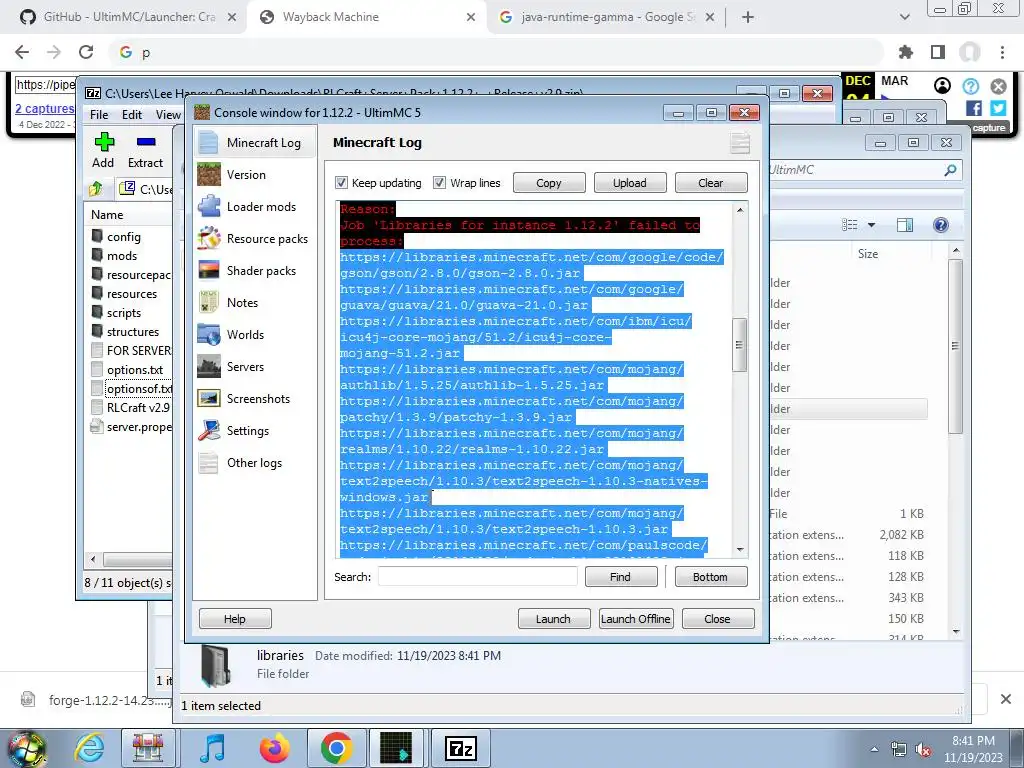Open the Version page
The width and height of the screenshot is (1024, 768).
pyautogui.click(x=246, y=174)
